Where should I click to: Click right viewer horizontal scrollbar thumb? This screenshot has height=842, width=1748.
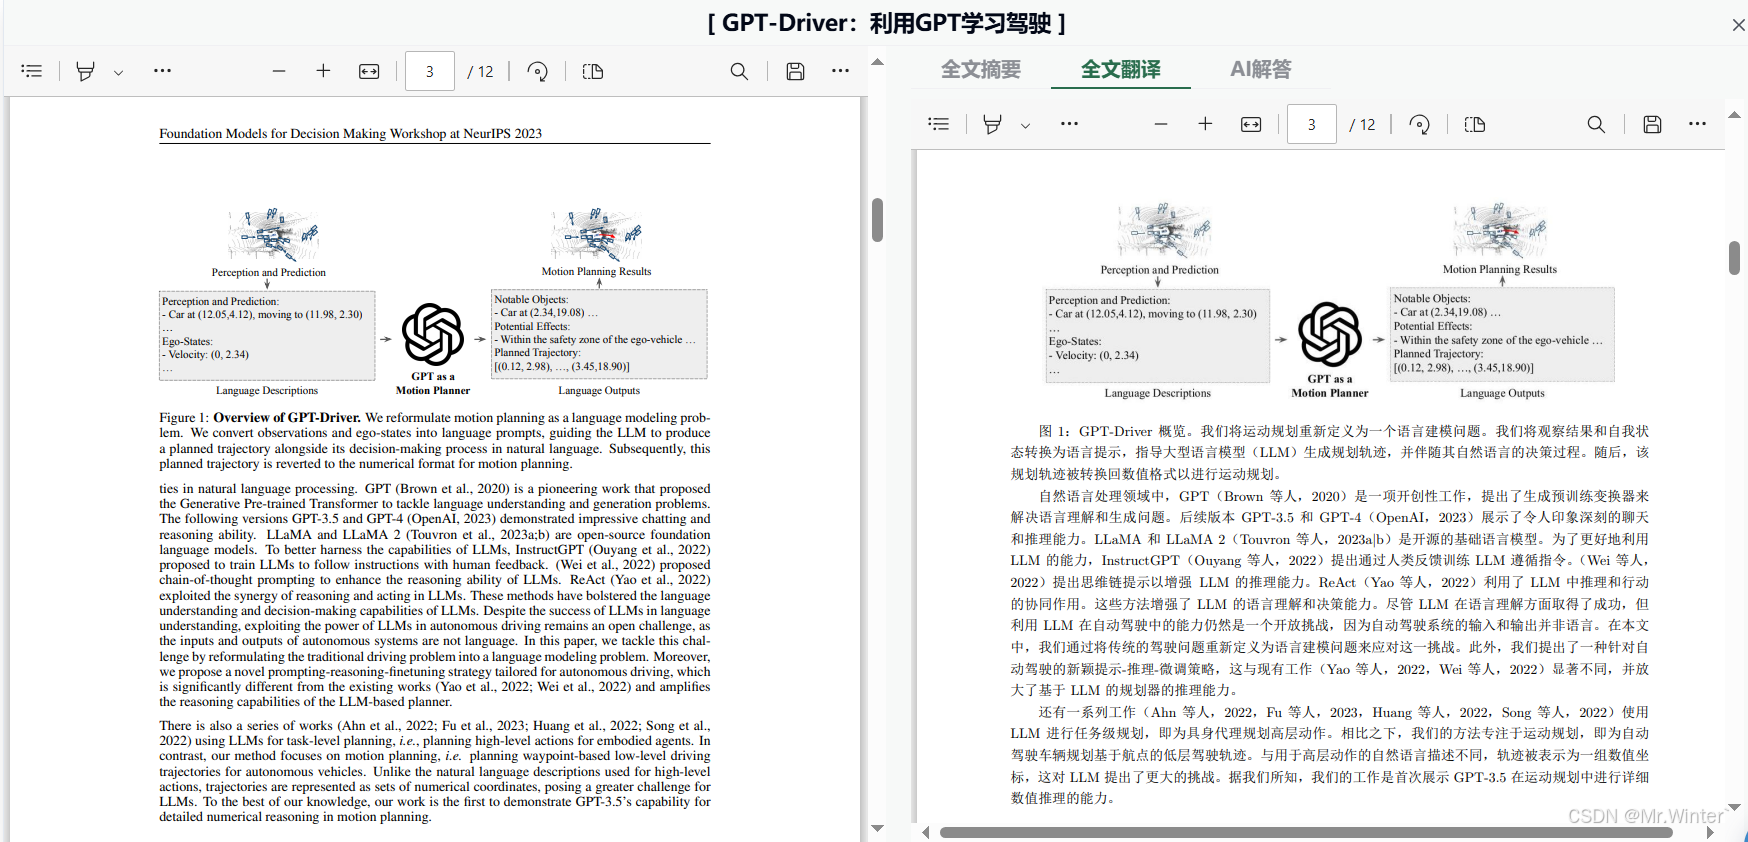(1306, 832)
